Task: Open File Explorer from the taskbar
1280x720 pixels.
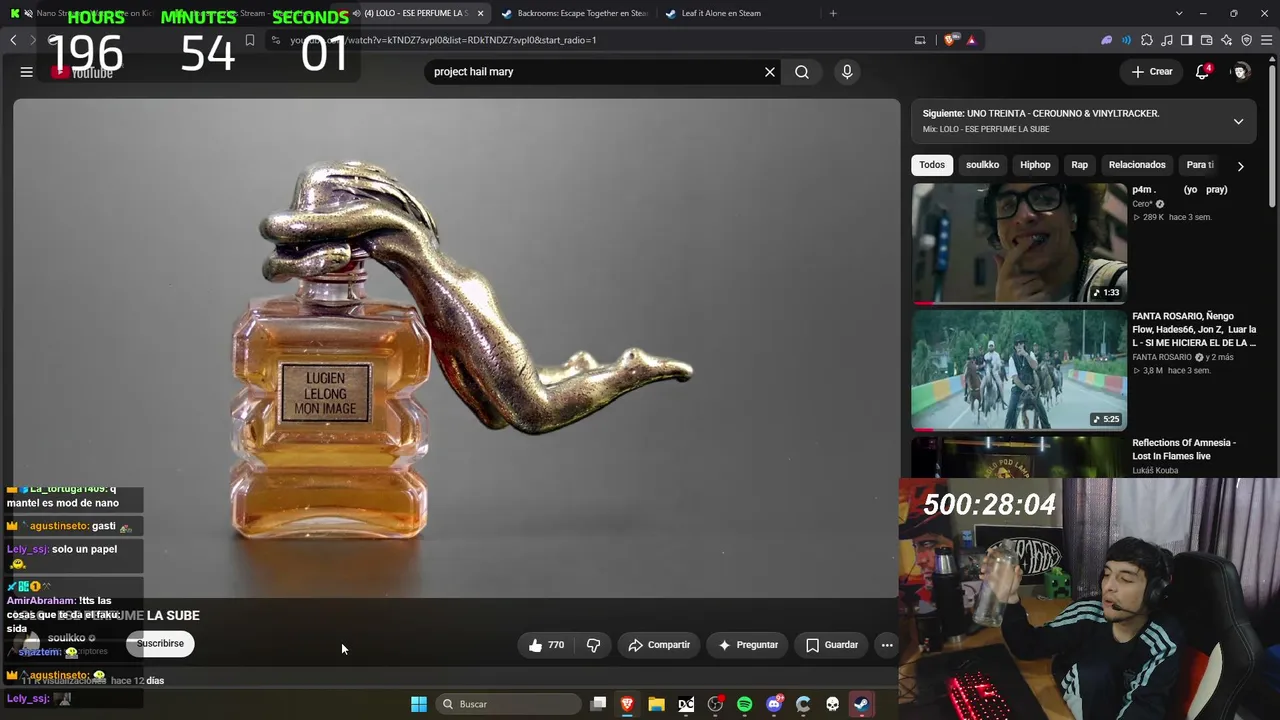Action: coord(656,704)
